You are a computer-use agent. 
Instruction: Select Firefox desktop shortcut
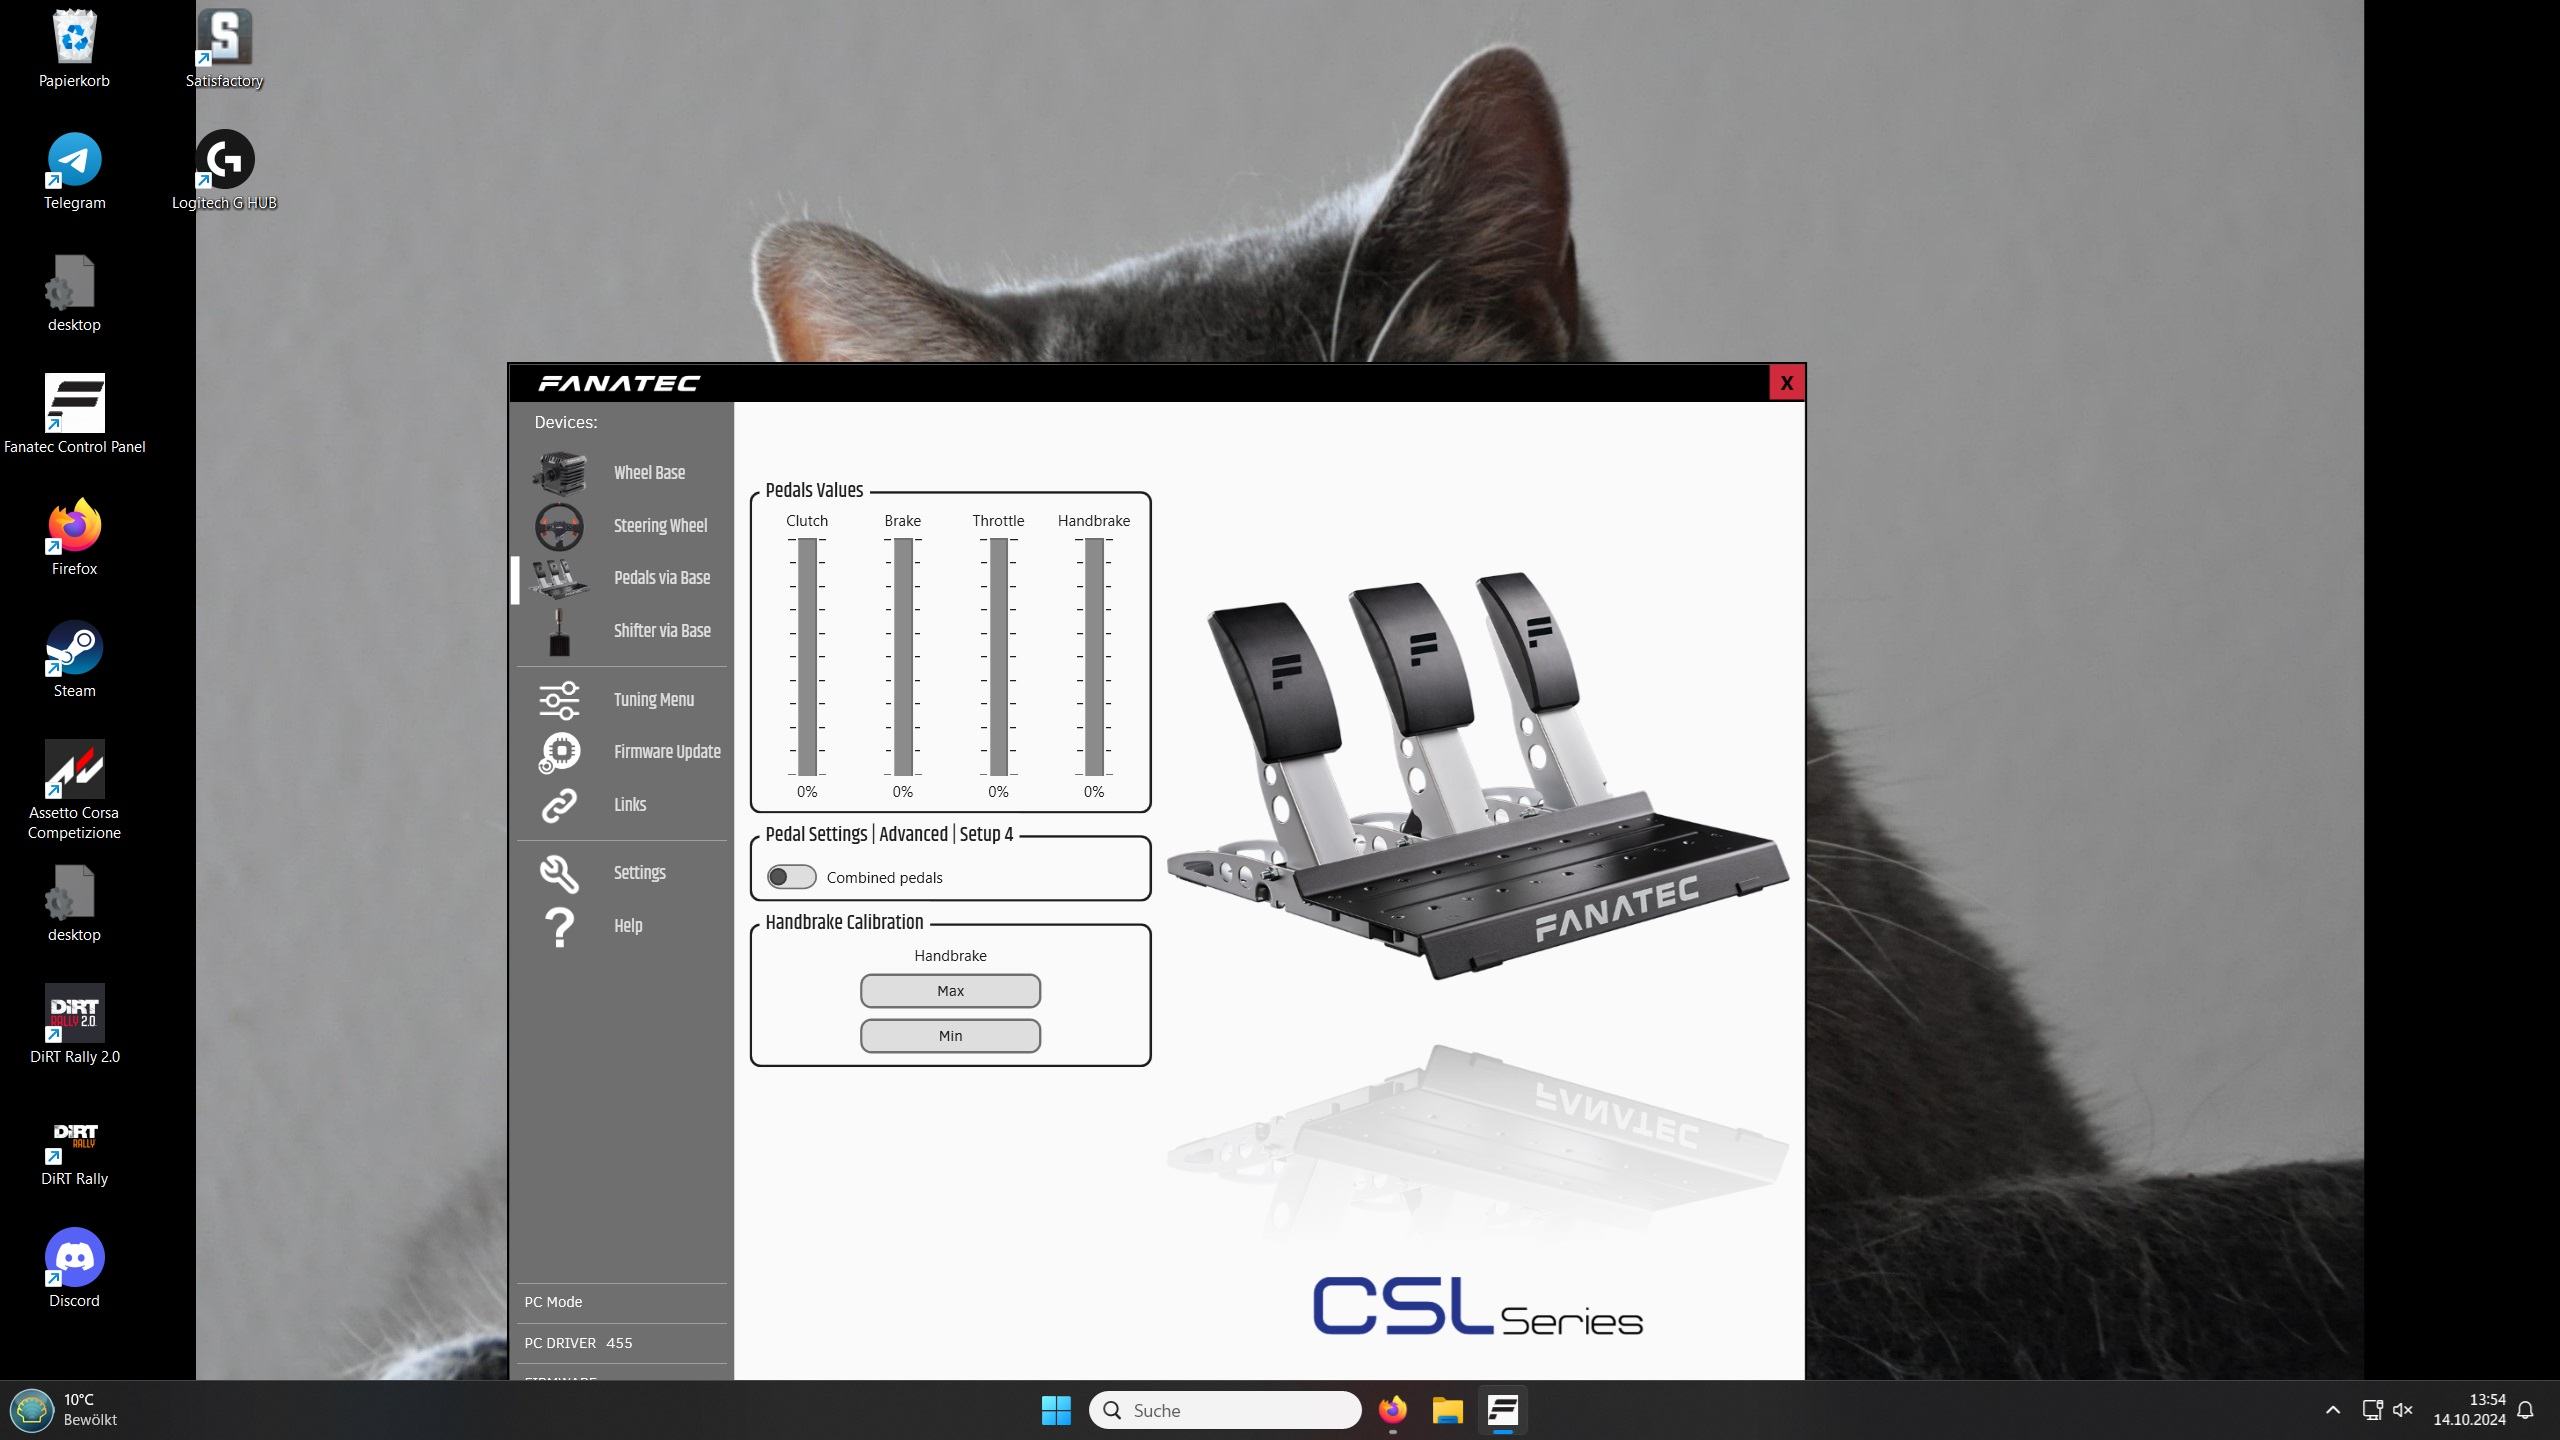(x=74, y=537)
